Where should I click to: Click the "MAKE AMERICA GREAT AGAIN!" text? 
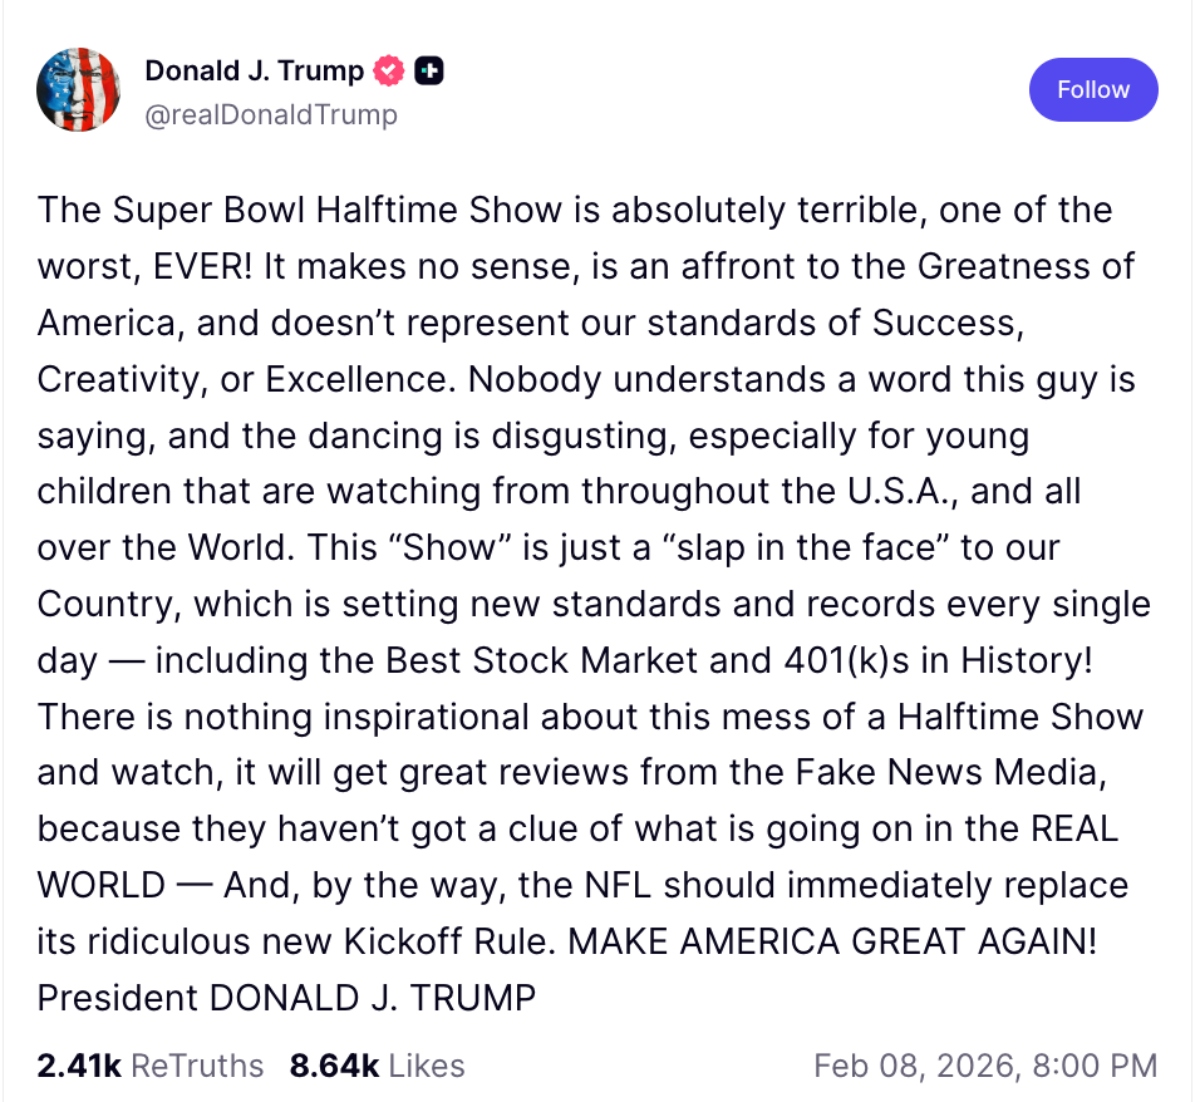(x=832, y=942)
